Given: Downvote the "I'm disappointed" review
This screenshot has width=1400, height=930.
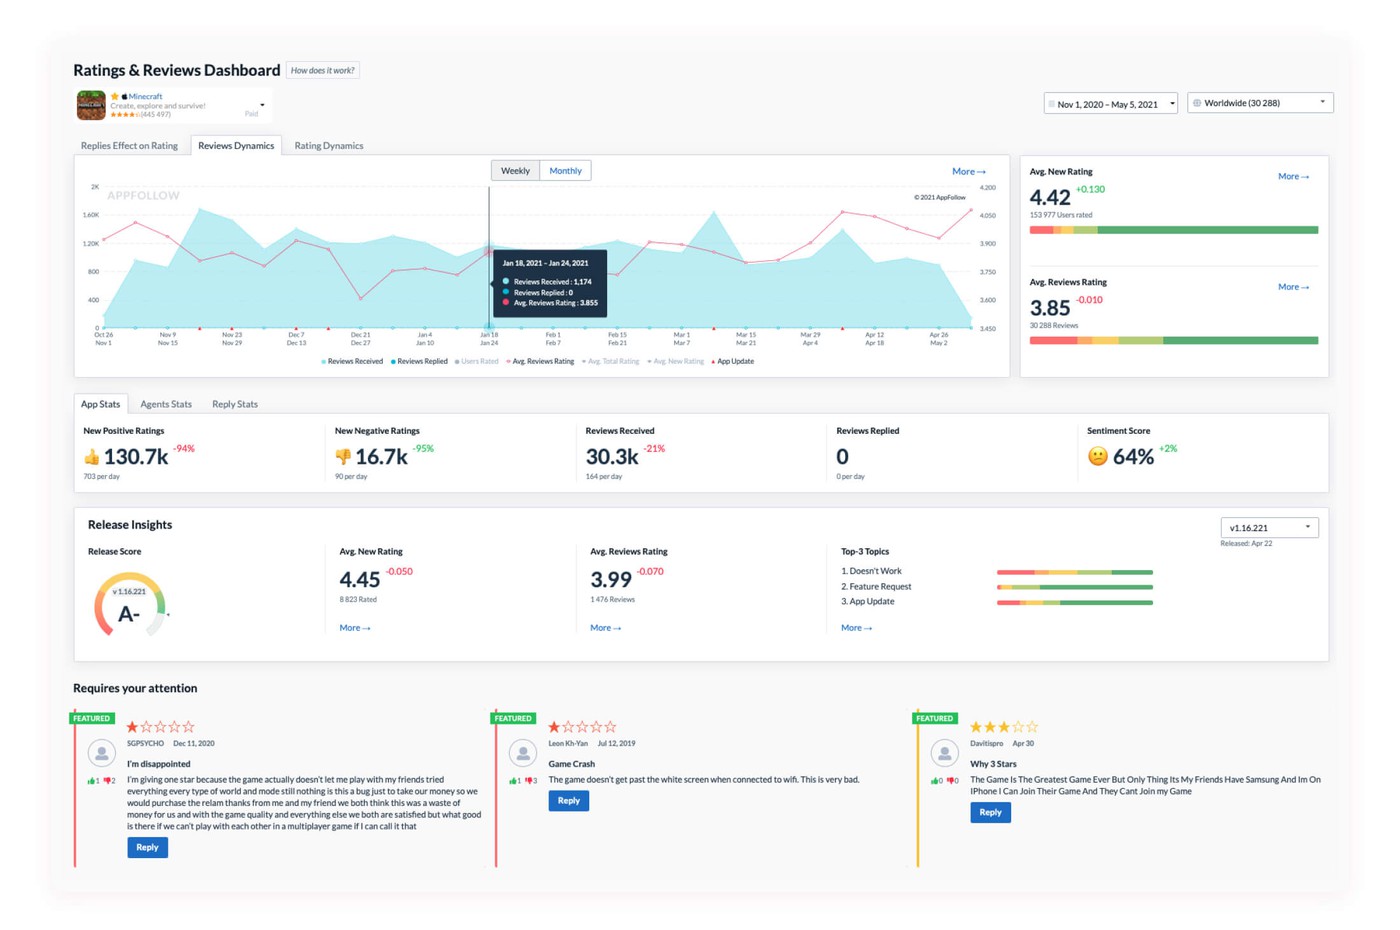Looking at the screenshot, I should pos(109,781).
